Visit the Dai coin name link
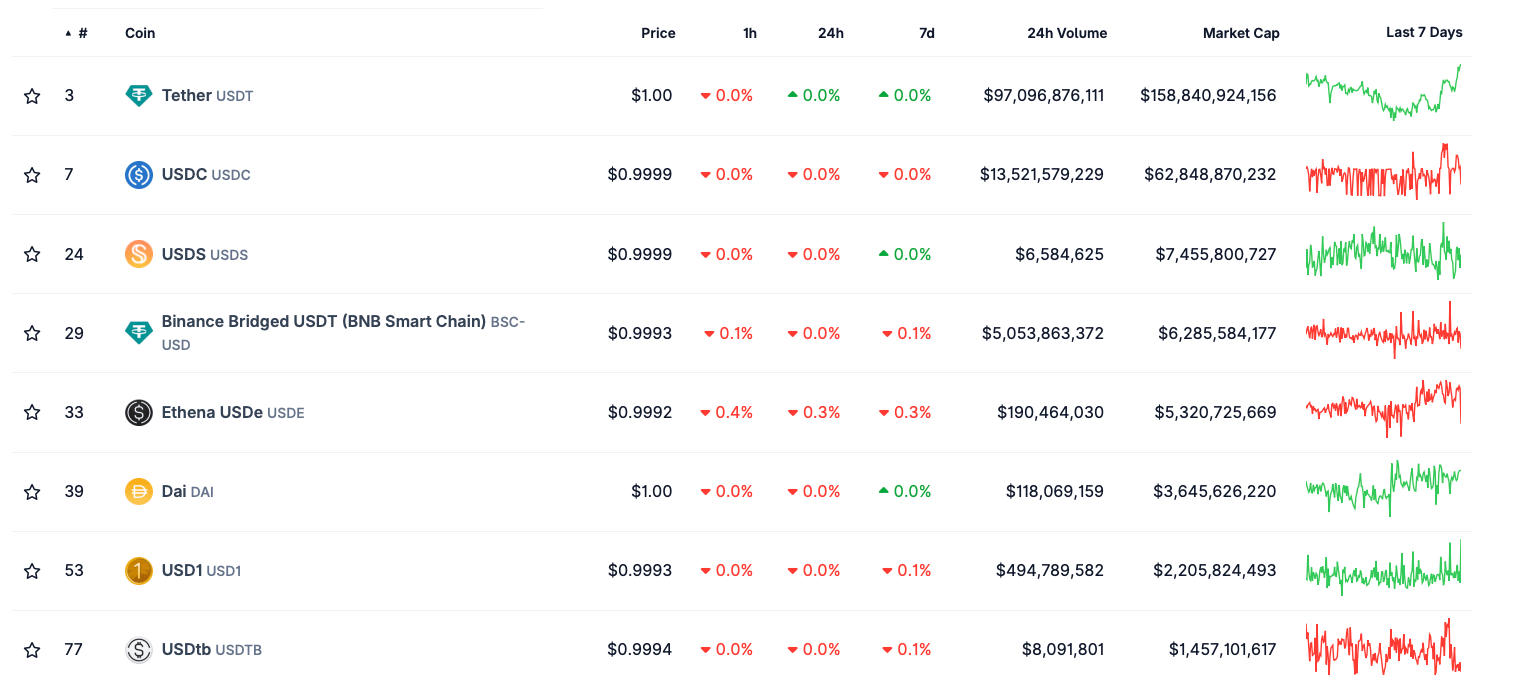This screenshot has height=685, width=1523. 188,492
